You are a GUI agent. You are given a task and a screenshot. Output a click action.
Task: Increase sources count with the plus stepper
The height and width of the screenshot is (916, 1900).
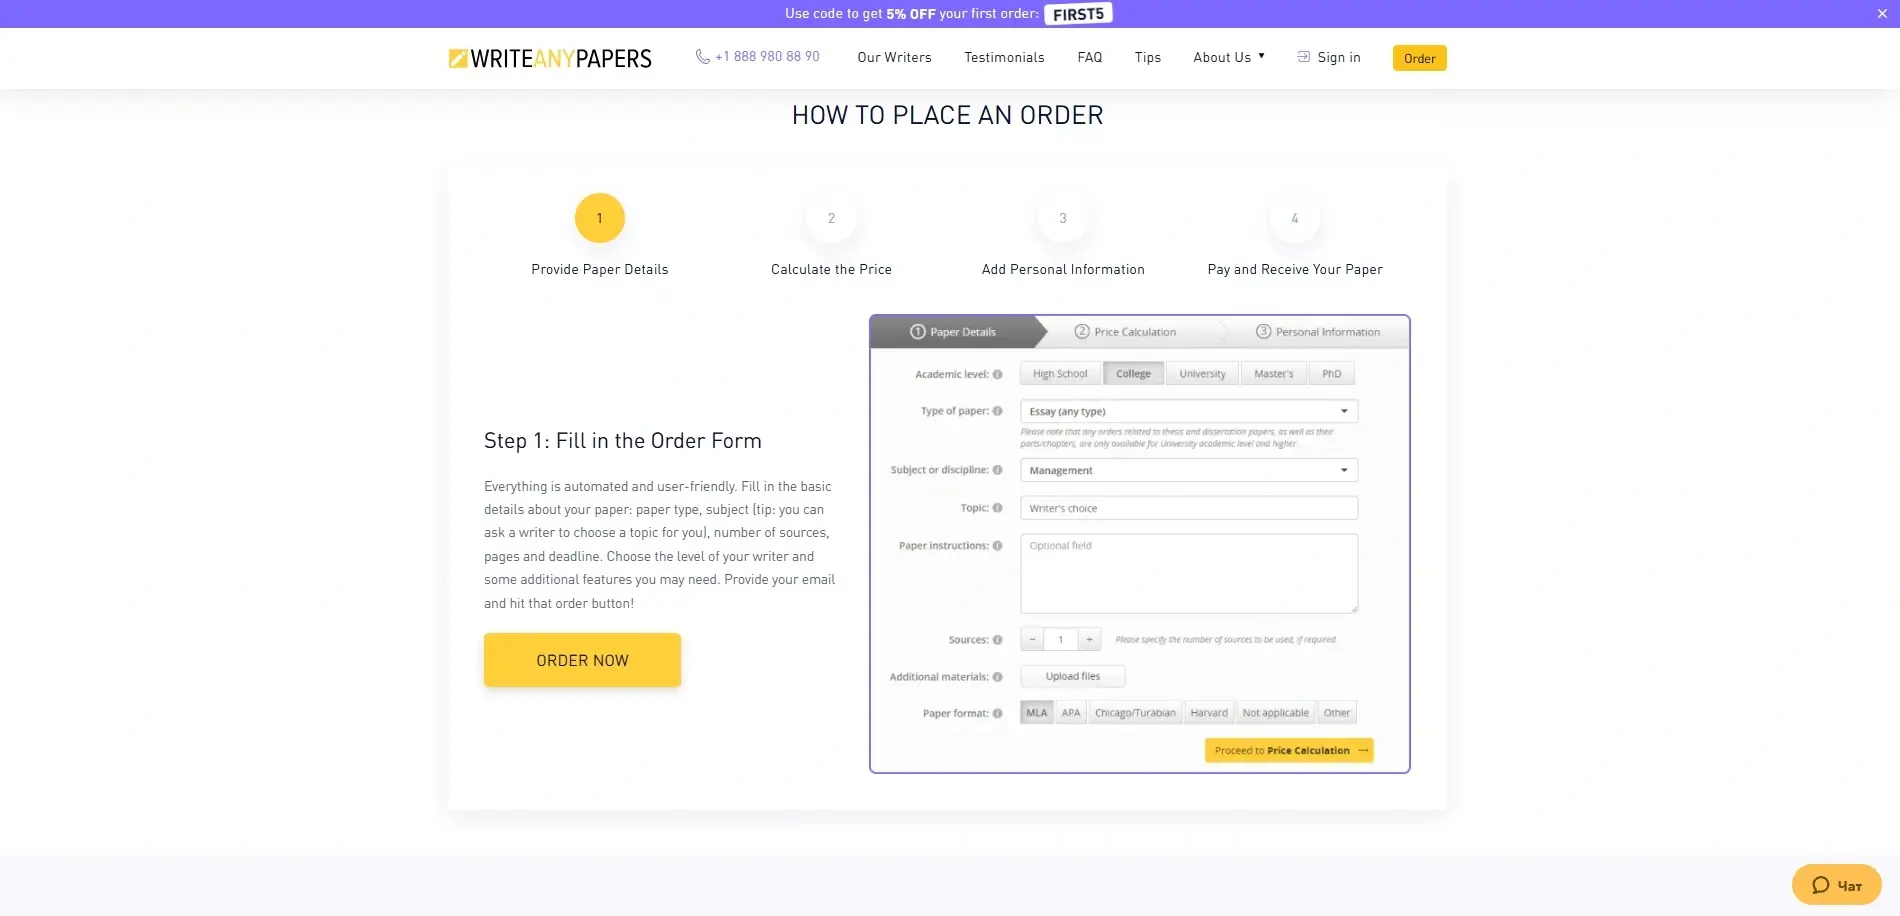(x=1089, y=639)
